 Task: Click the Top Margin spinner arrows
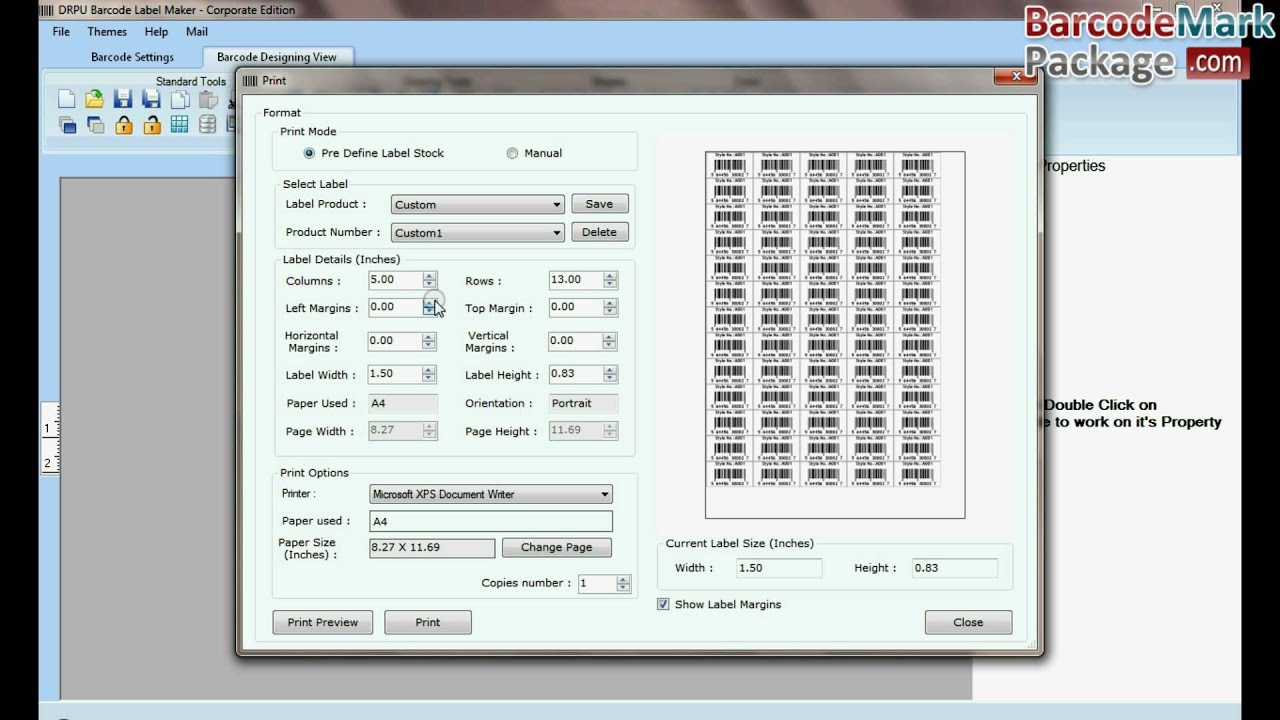tap(609, 308)
